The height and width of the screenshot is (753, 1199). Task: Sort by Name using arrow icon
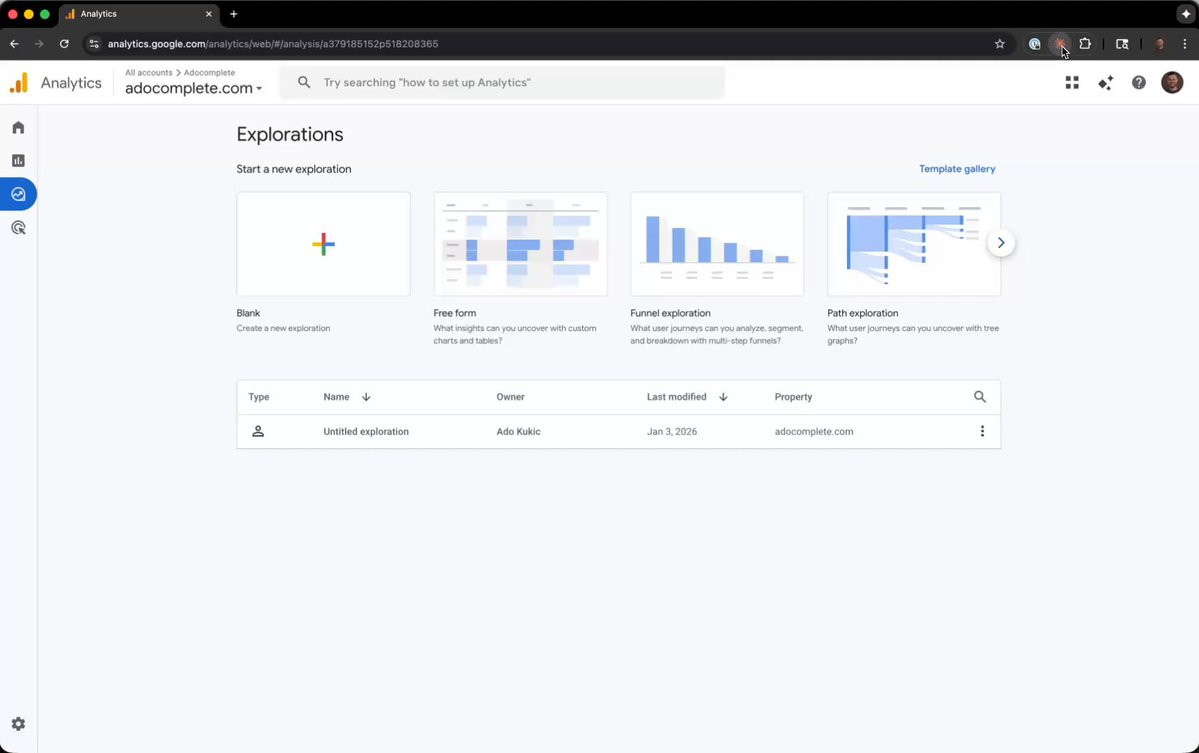click(x=366, y=397)
